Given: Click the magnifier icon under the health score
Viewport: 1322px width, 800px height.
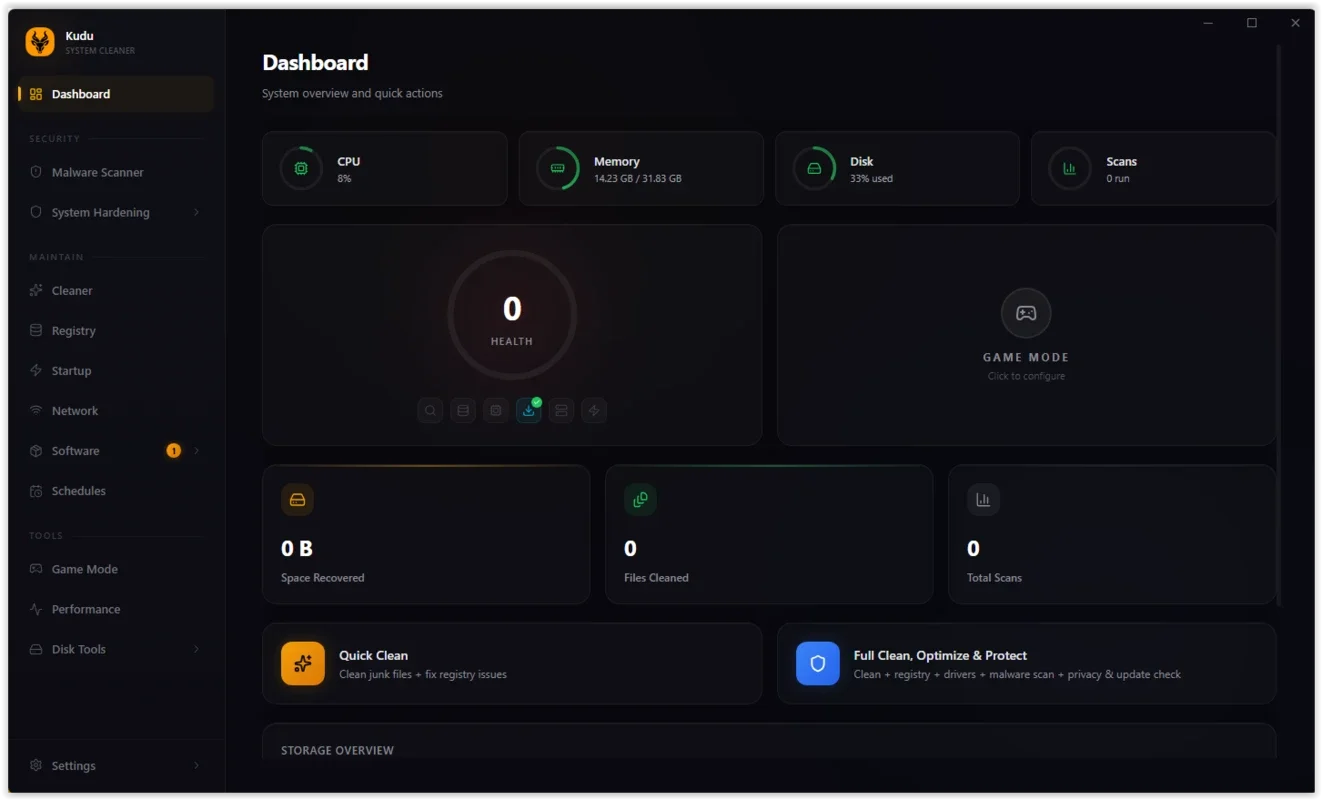Looking at the screenshot, I should tap(430, 410).
